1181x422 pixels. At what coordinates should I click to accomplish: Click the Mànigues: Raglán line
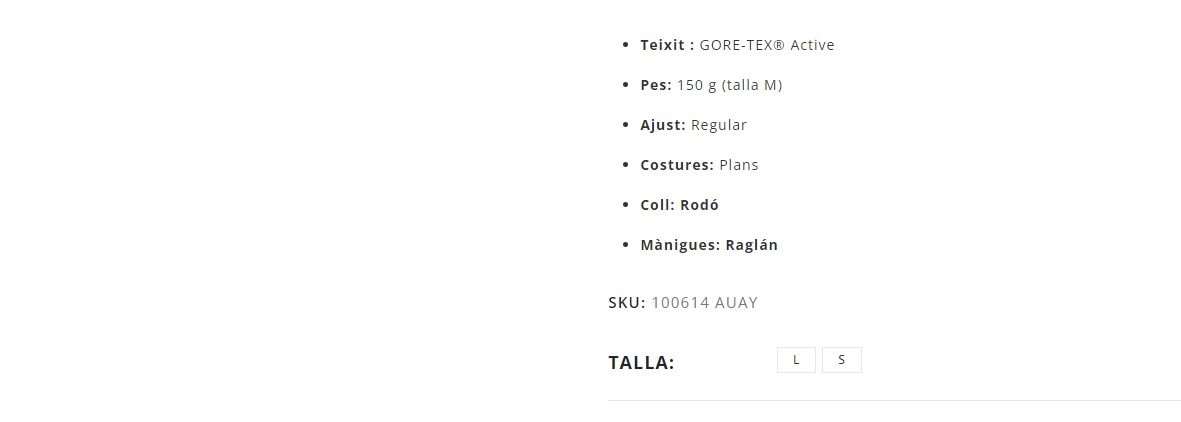click(x=708, y=245)
